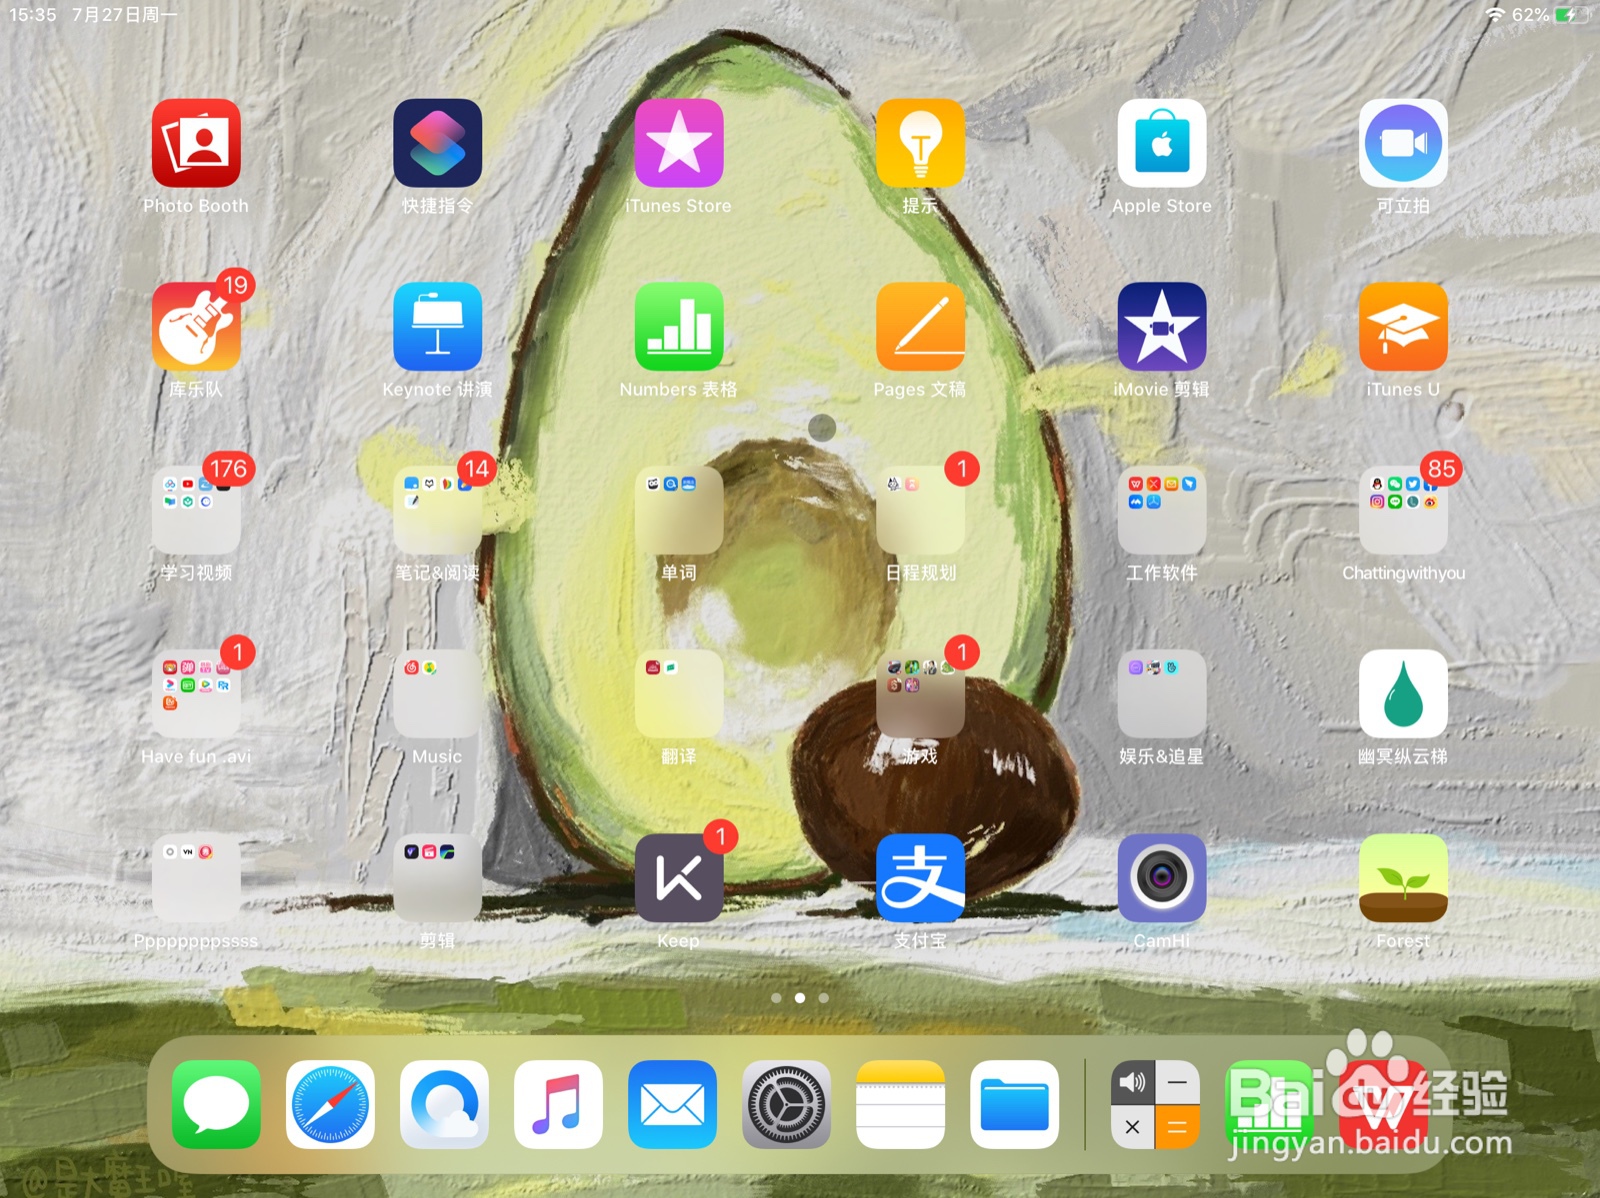The height and width of the screenshot is (1198, 1600).
Task: Tap the Wi-Fi status icon
Action: pyautogui.click(x=1495, y=15)
